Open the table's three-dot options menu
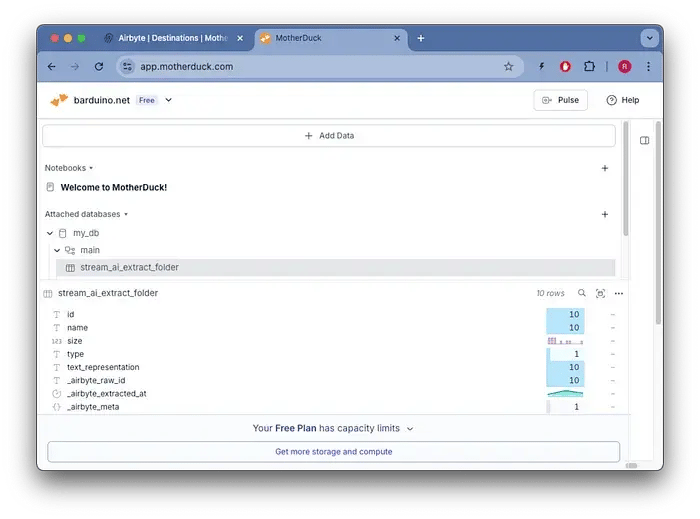 619,293
